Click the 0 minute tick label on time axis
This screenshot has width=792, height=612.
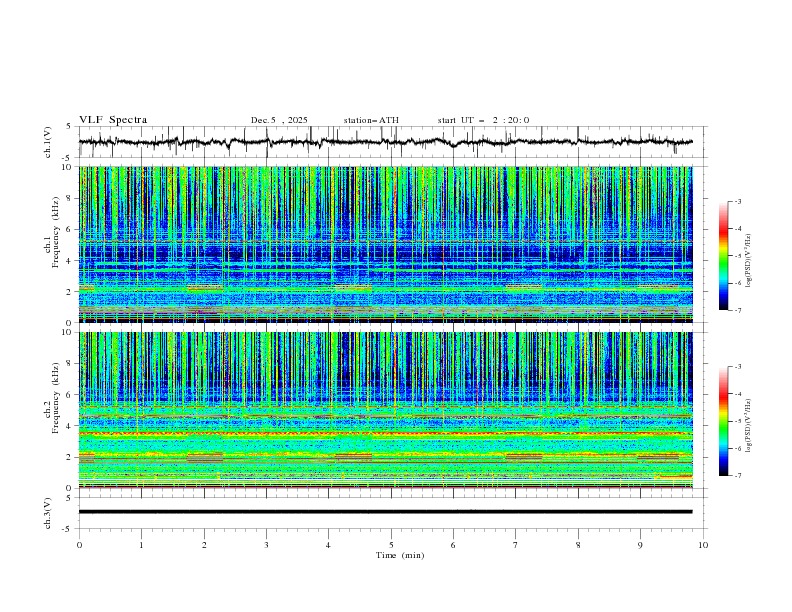pyautogui.click(x=79, y=545)
